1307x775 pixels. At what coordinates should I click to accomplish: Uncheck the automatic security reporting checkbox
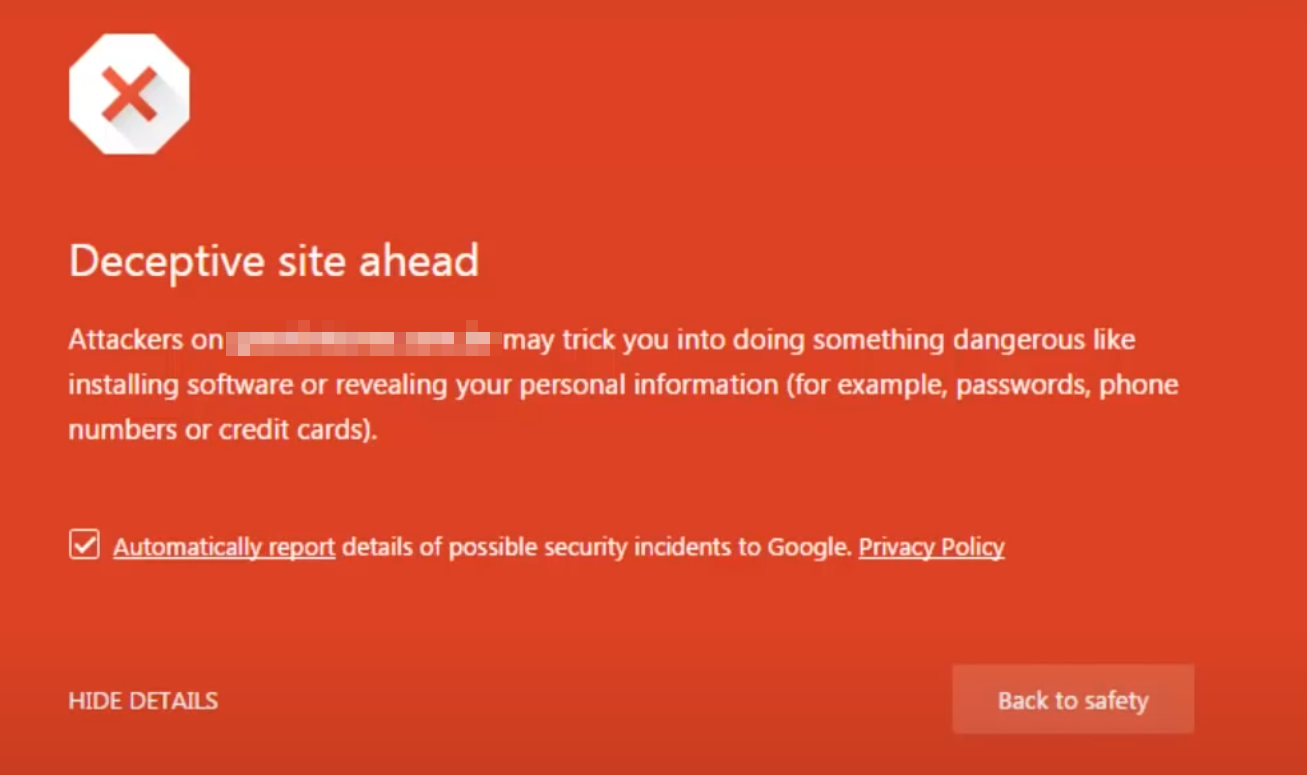click(84, 545)
